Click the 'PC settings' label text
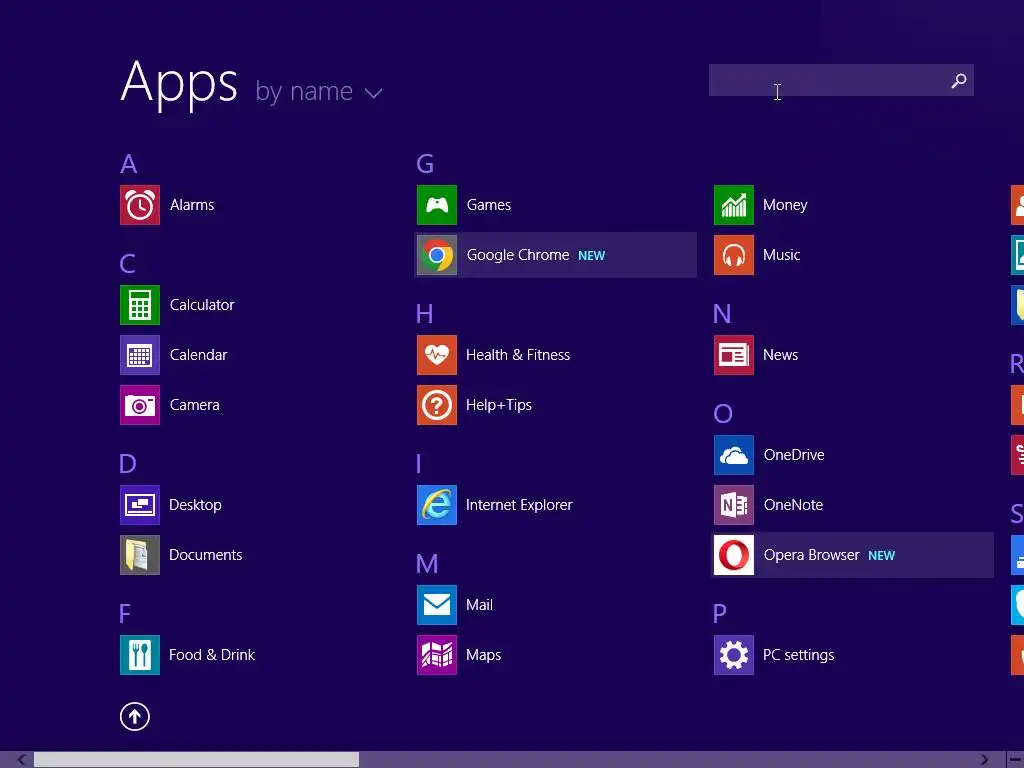1024x768 pixels. [x=799, y=655]
